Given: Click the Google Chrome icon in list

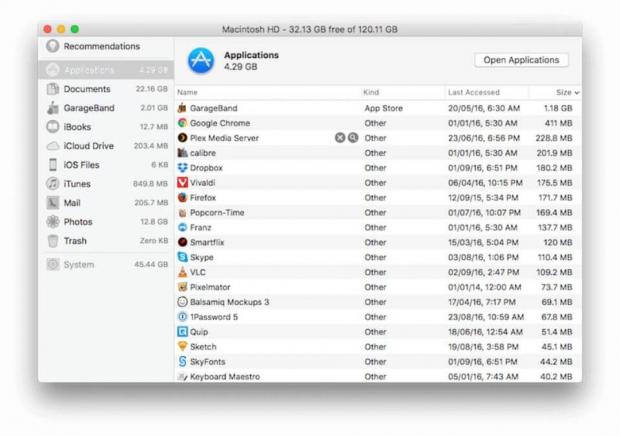Looking at the screenshot, I should (x=182, y=123).
